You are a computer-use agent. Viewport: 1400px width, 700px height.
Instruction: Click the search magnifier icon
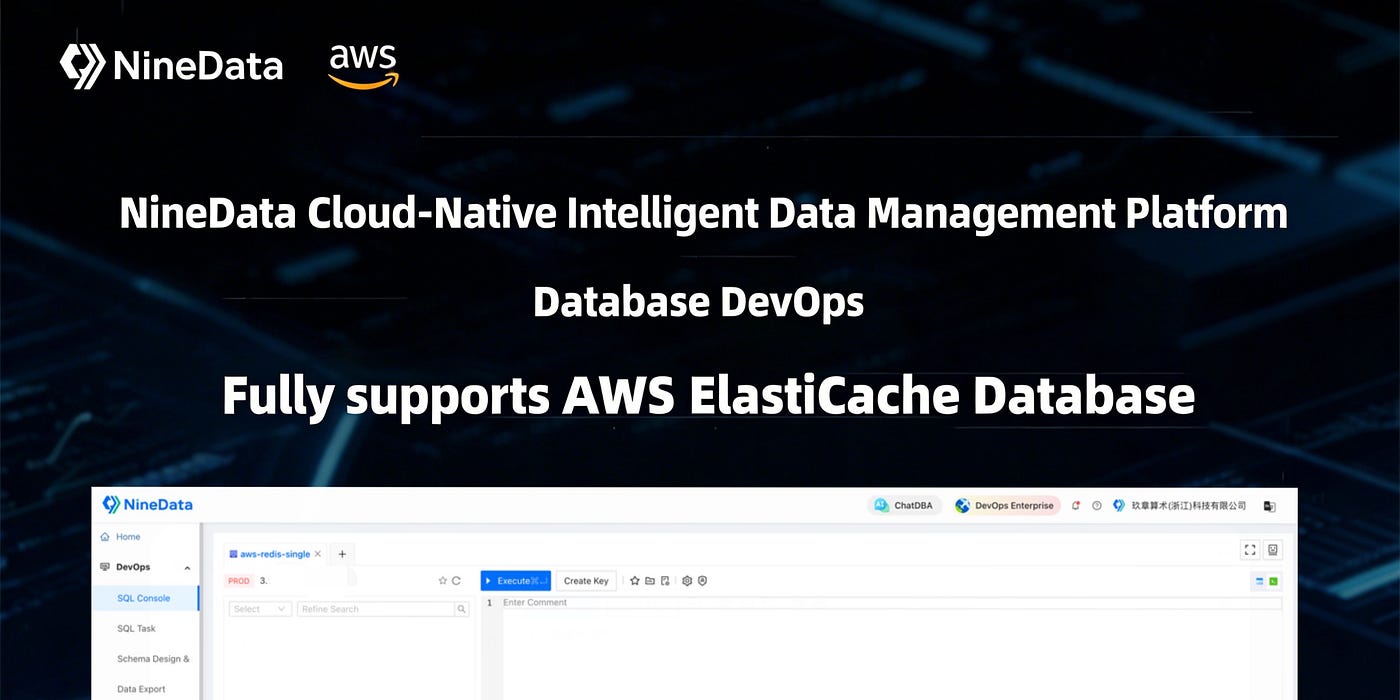462,609
